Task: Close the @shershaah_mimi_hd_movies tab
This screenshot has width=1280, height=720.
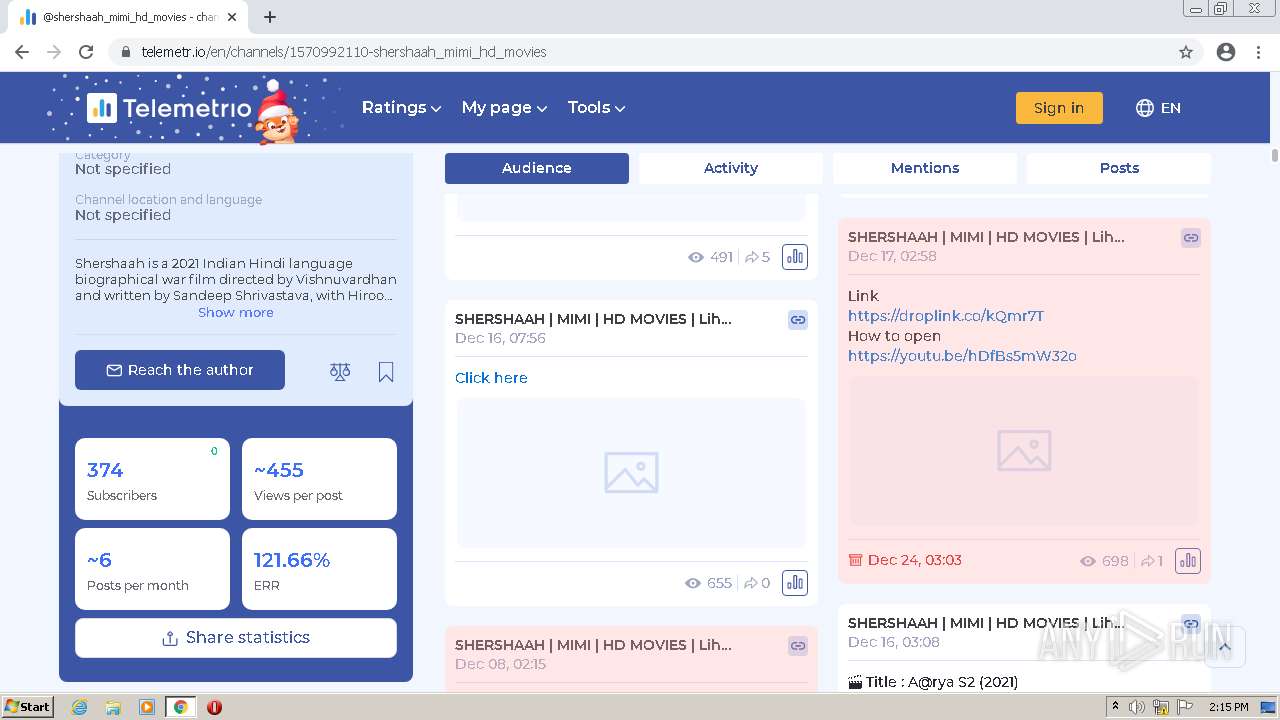Action: [232, 17]
